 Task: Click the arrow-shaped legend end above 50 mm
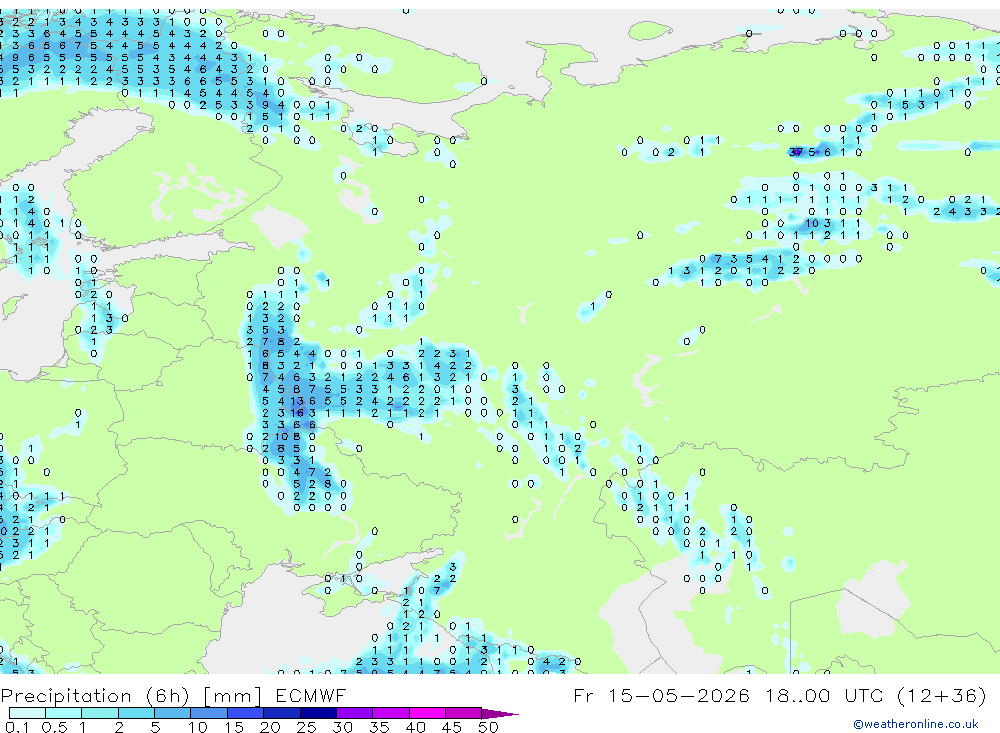pyautogui.click(x=500, y=714)
